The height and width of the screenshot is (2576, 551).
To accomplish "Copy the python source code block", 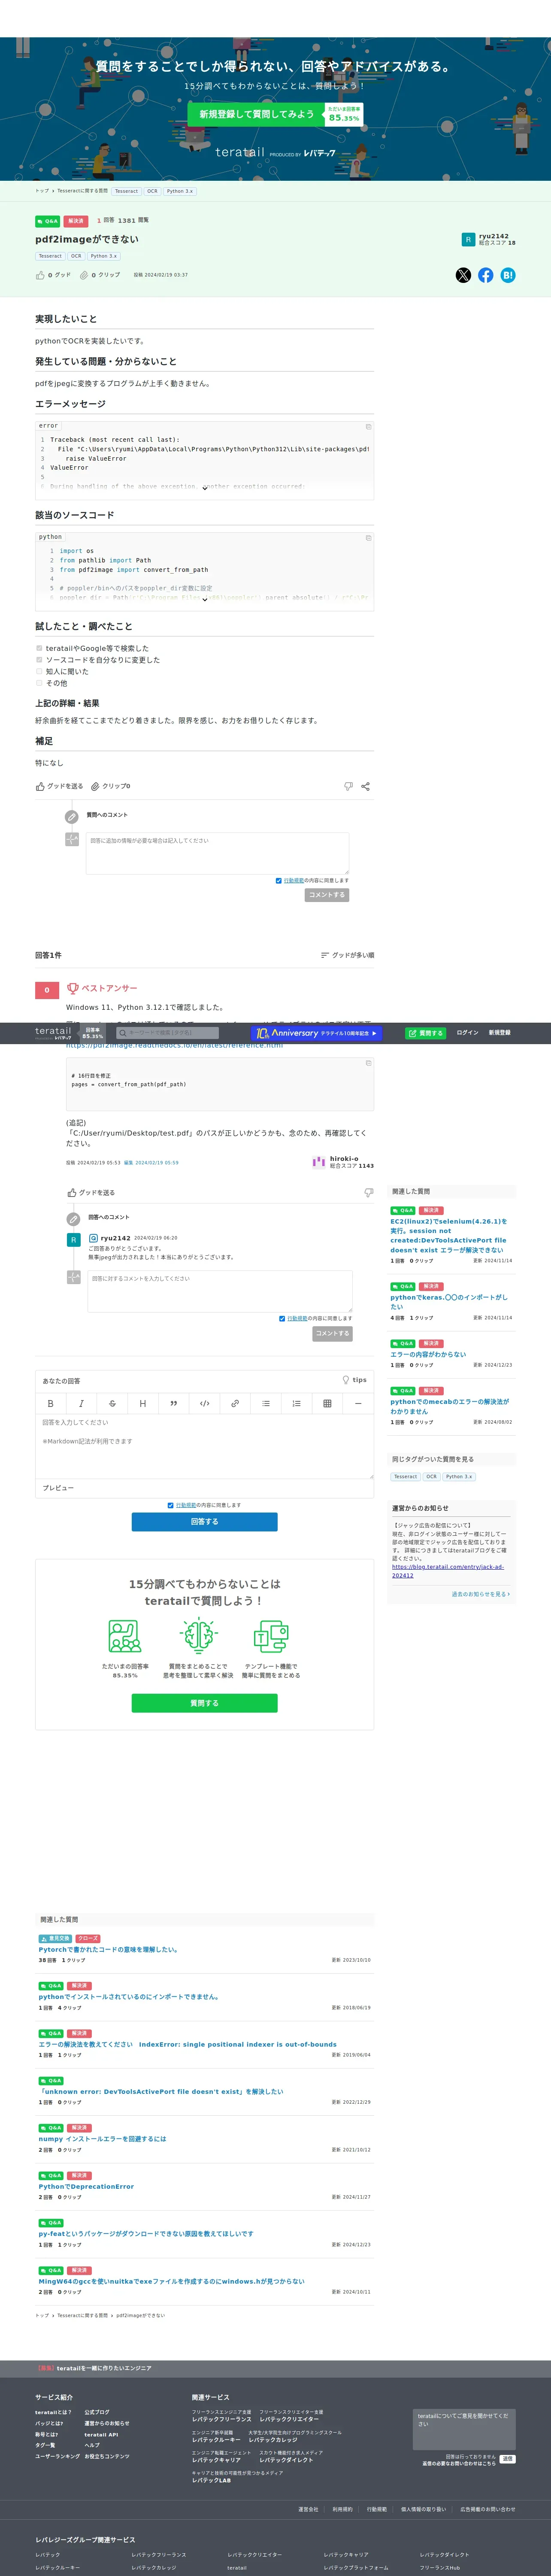I will tap(368, 538).
